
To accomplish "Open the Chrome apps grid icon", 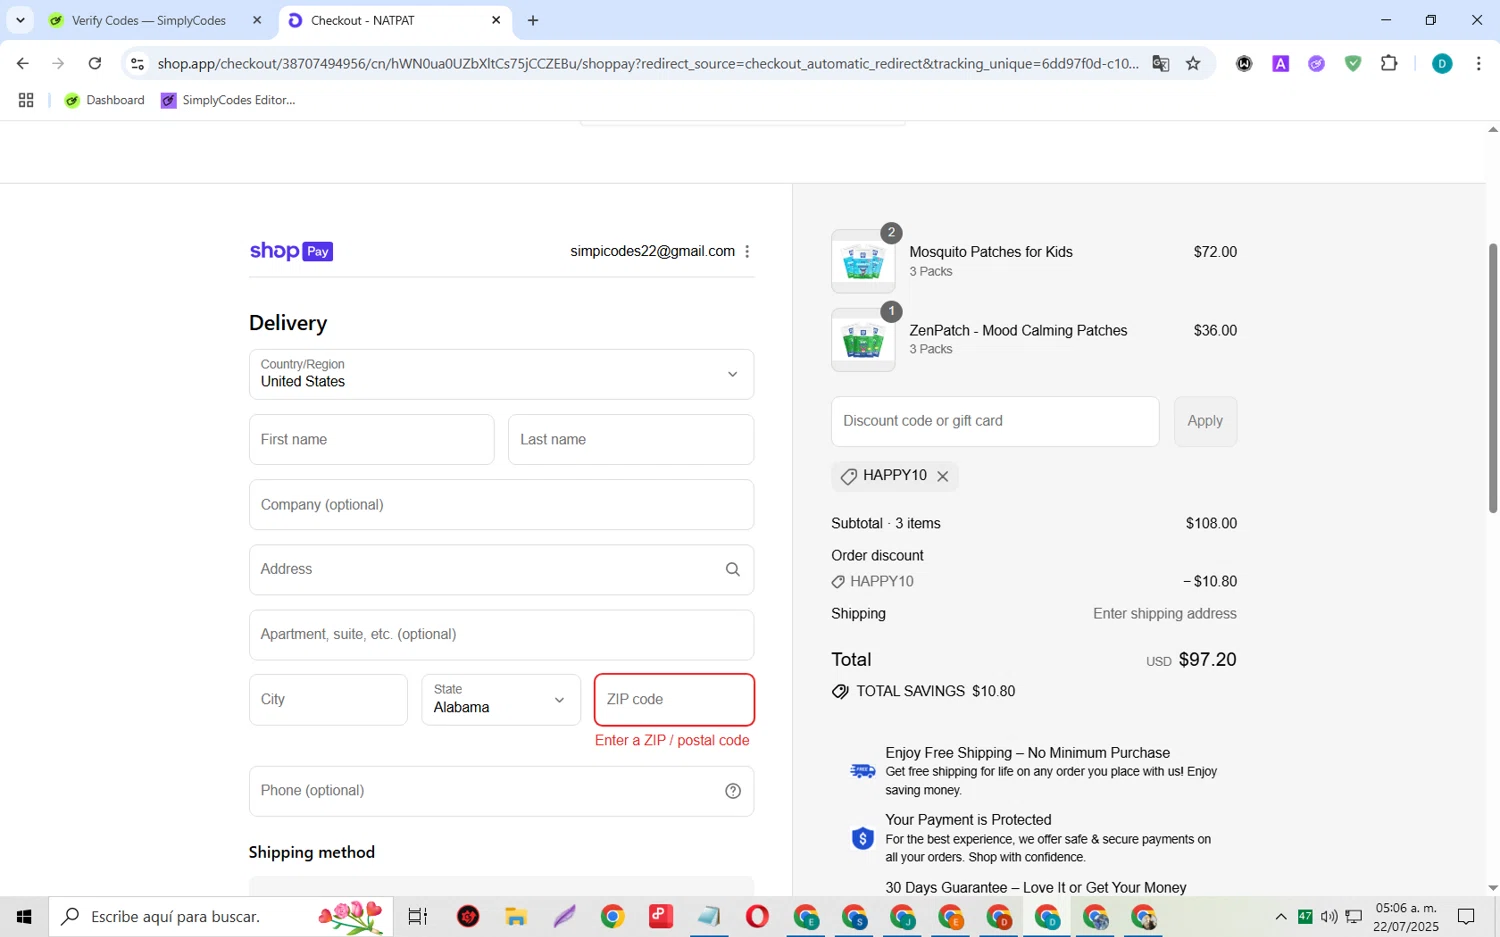I will coord(26,100).
